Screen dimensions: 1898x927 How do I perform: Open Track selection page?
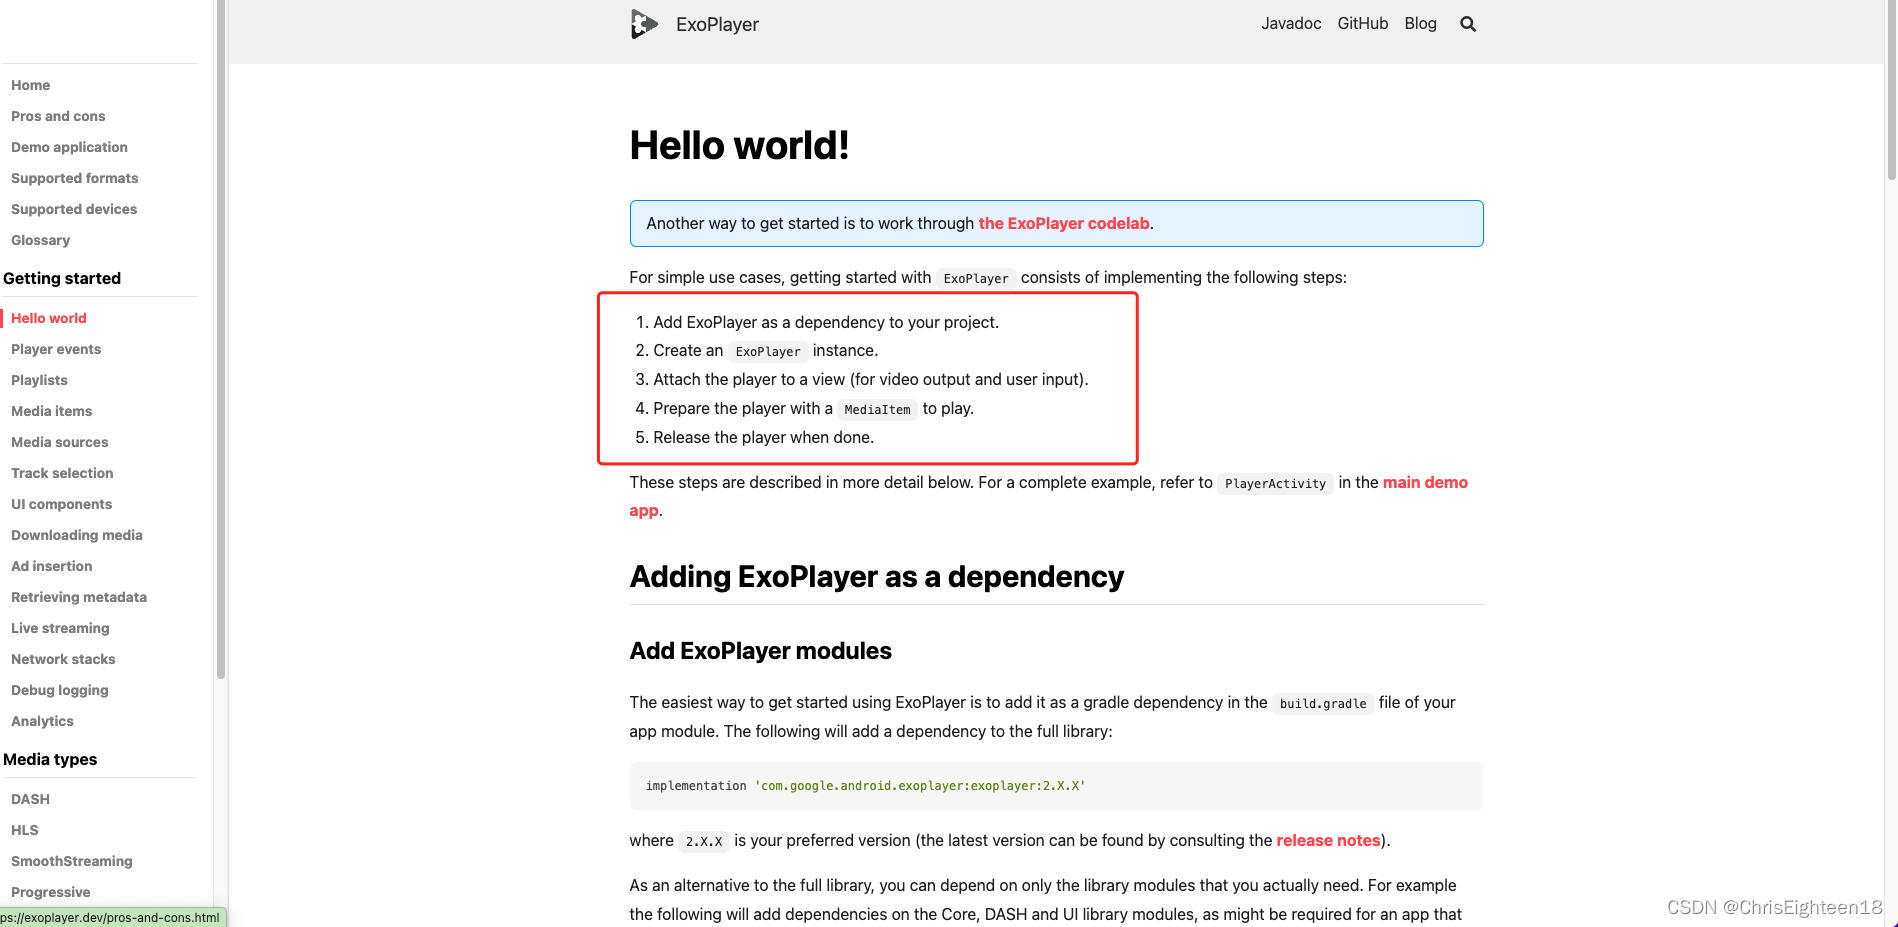(x=62, y=473)
